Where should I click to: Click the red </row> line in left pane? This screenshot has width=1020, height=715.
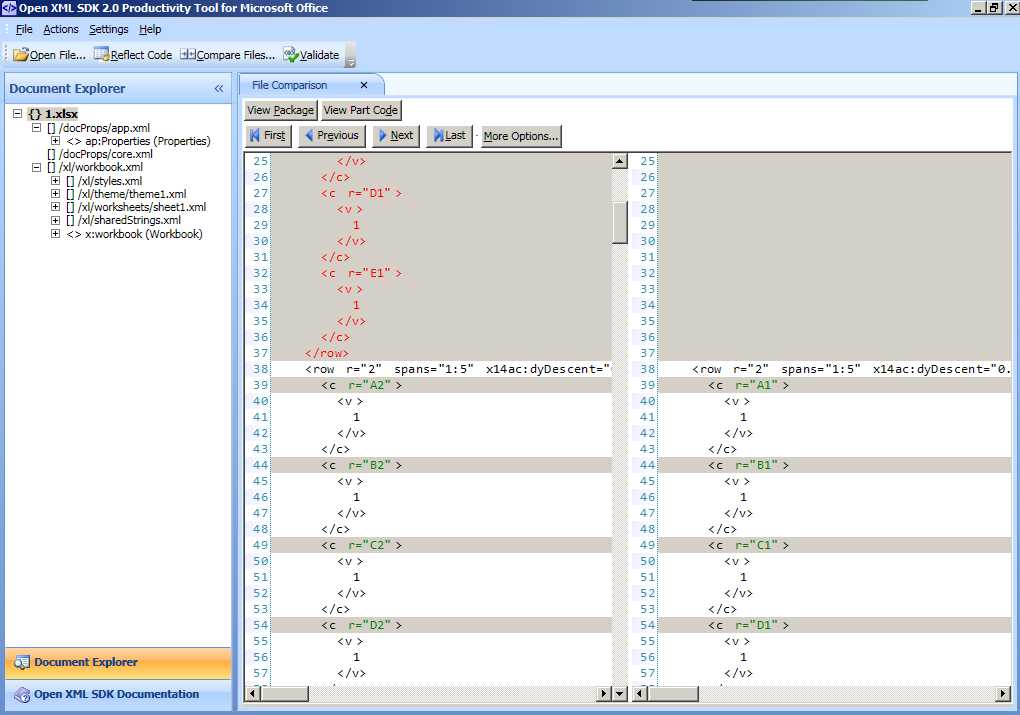pos(441,353)
